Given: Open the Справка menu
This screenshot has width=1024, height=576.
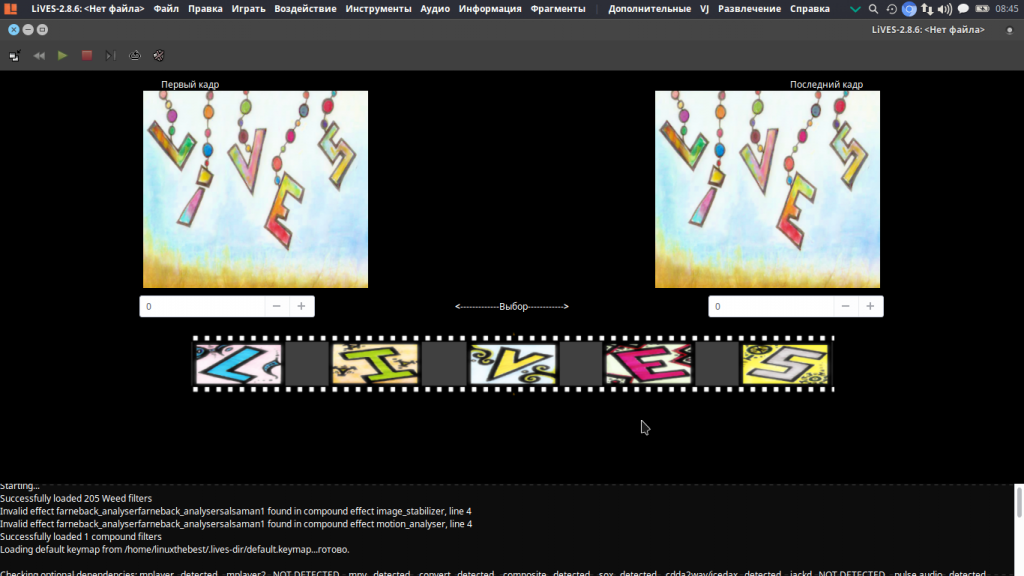Looking at the screenshot, I should coord(810,8).
